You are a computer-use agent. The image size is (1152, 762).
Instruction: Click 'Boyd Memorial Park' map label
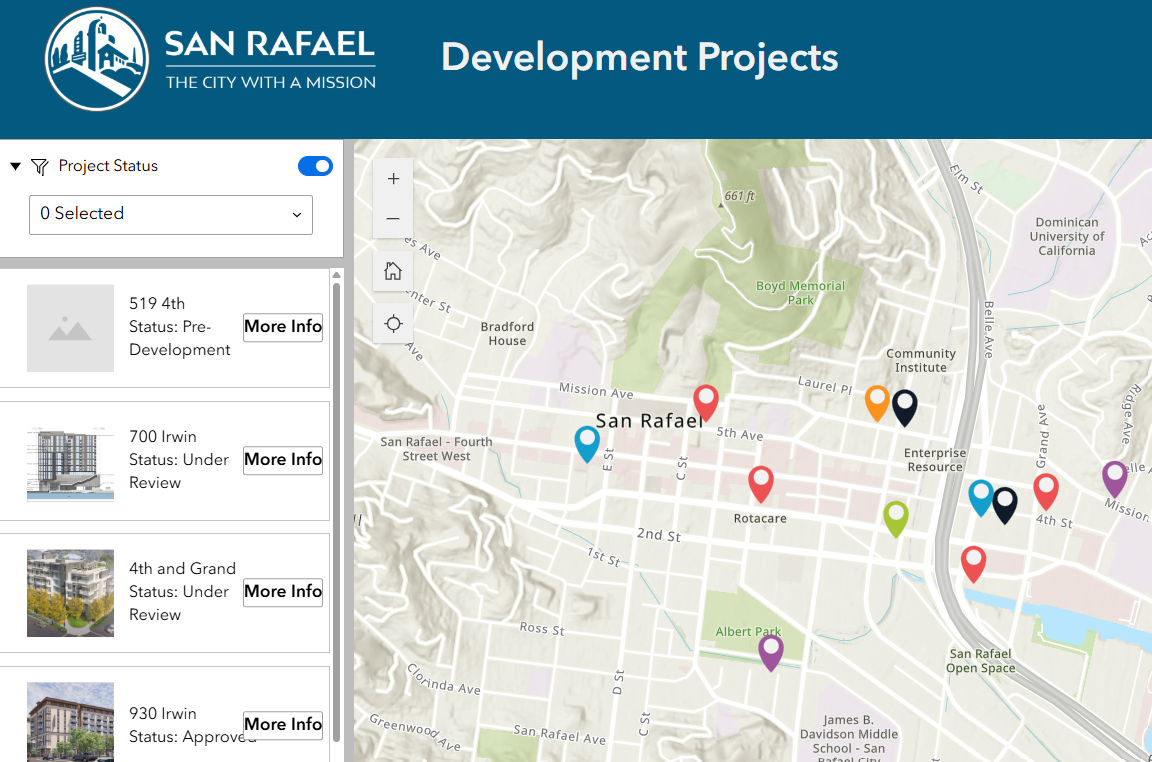(x=801, y=292)
